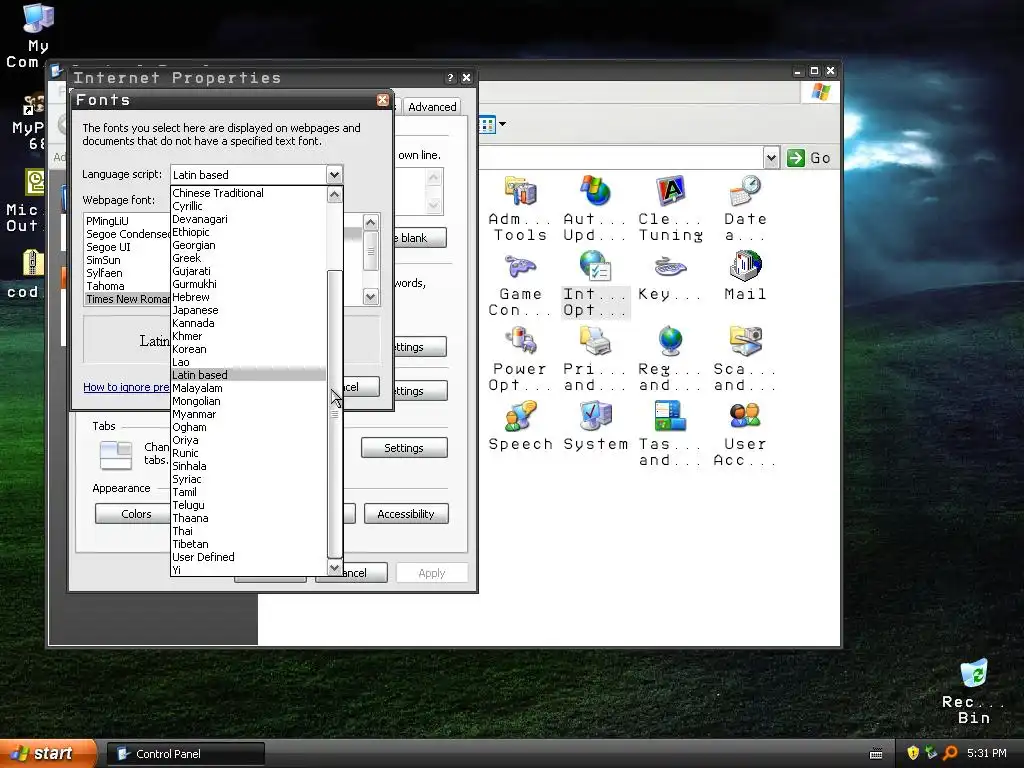
Task: Click the green Go arrow button
Action: click(795, 157)
